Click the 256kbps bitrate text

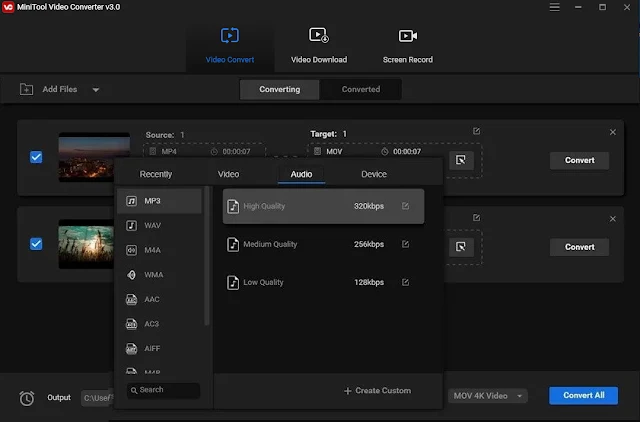[x=369, y=244]
